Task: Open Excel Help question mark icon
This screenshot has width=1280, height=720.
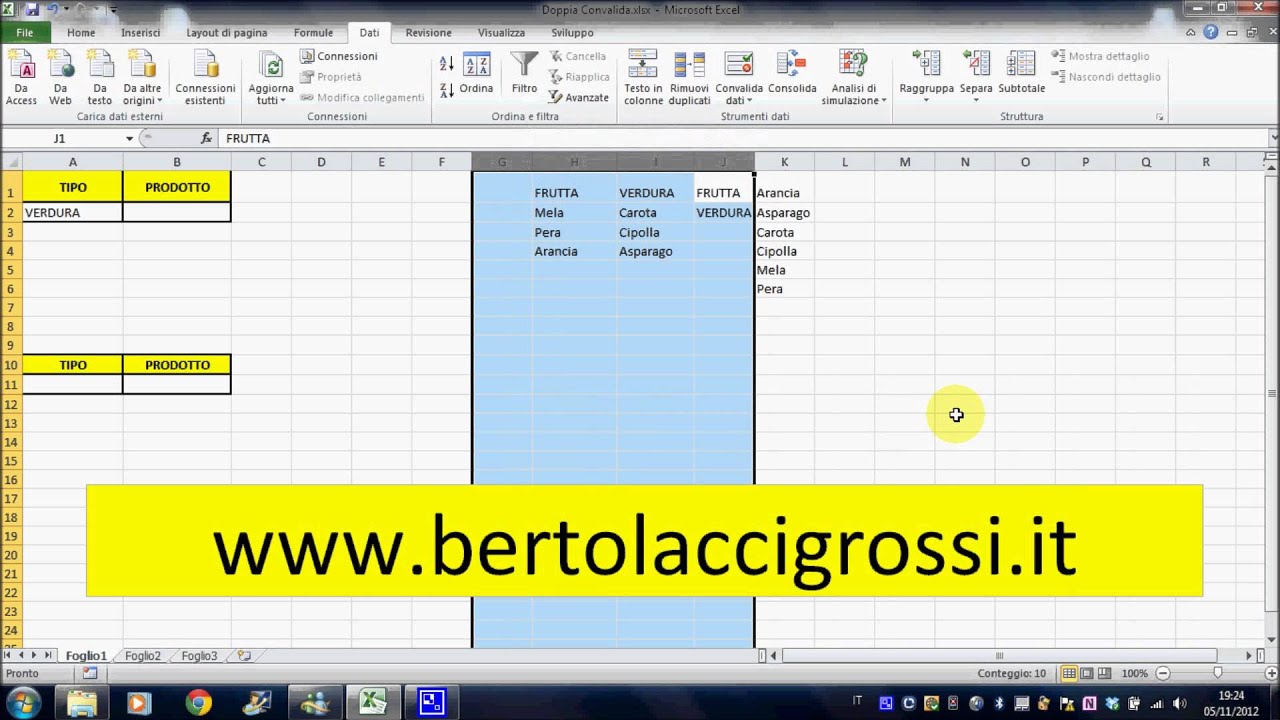Action: click(x=1212, y=32)
